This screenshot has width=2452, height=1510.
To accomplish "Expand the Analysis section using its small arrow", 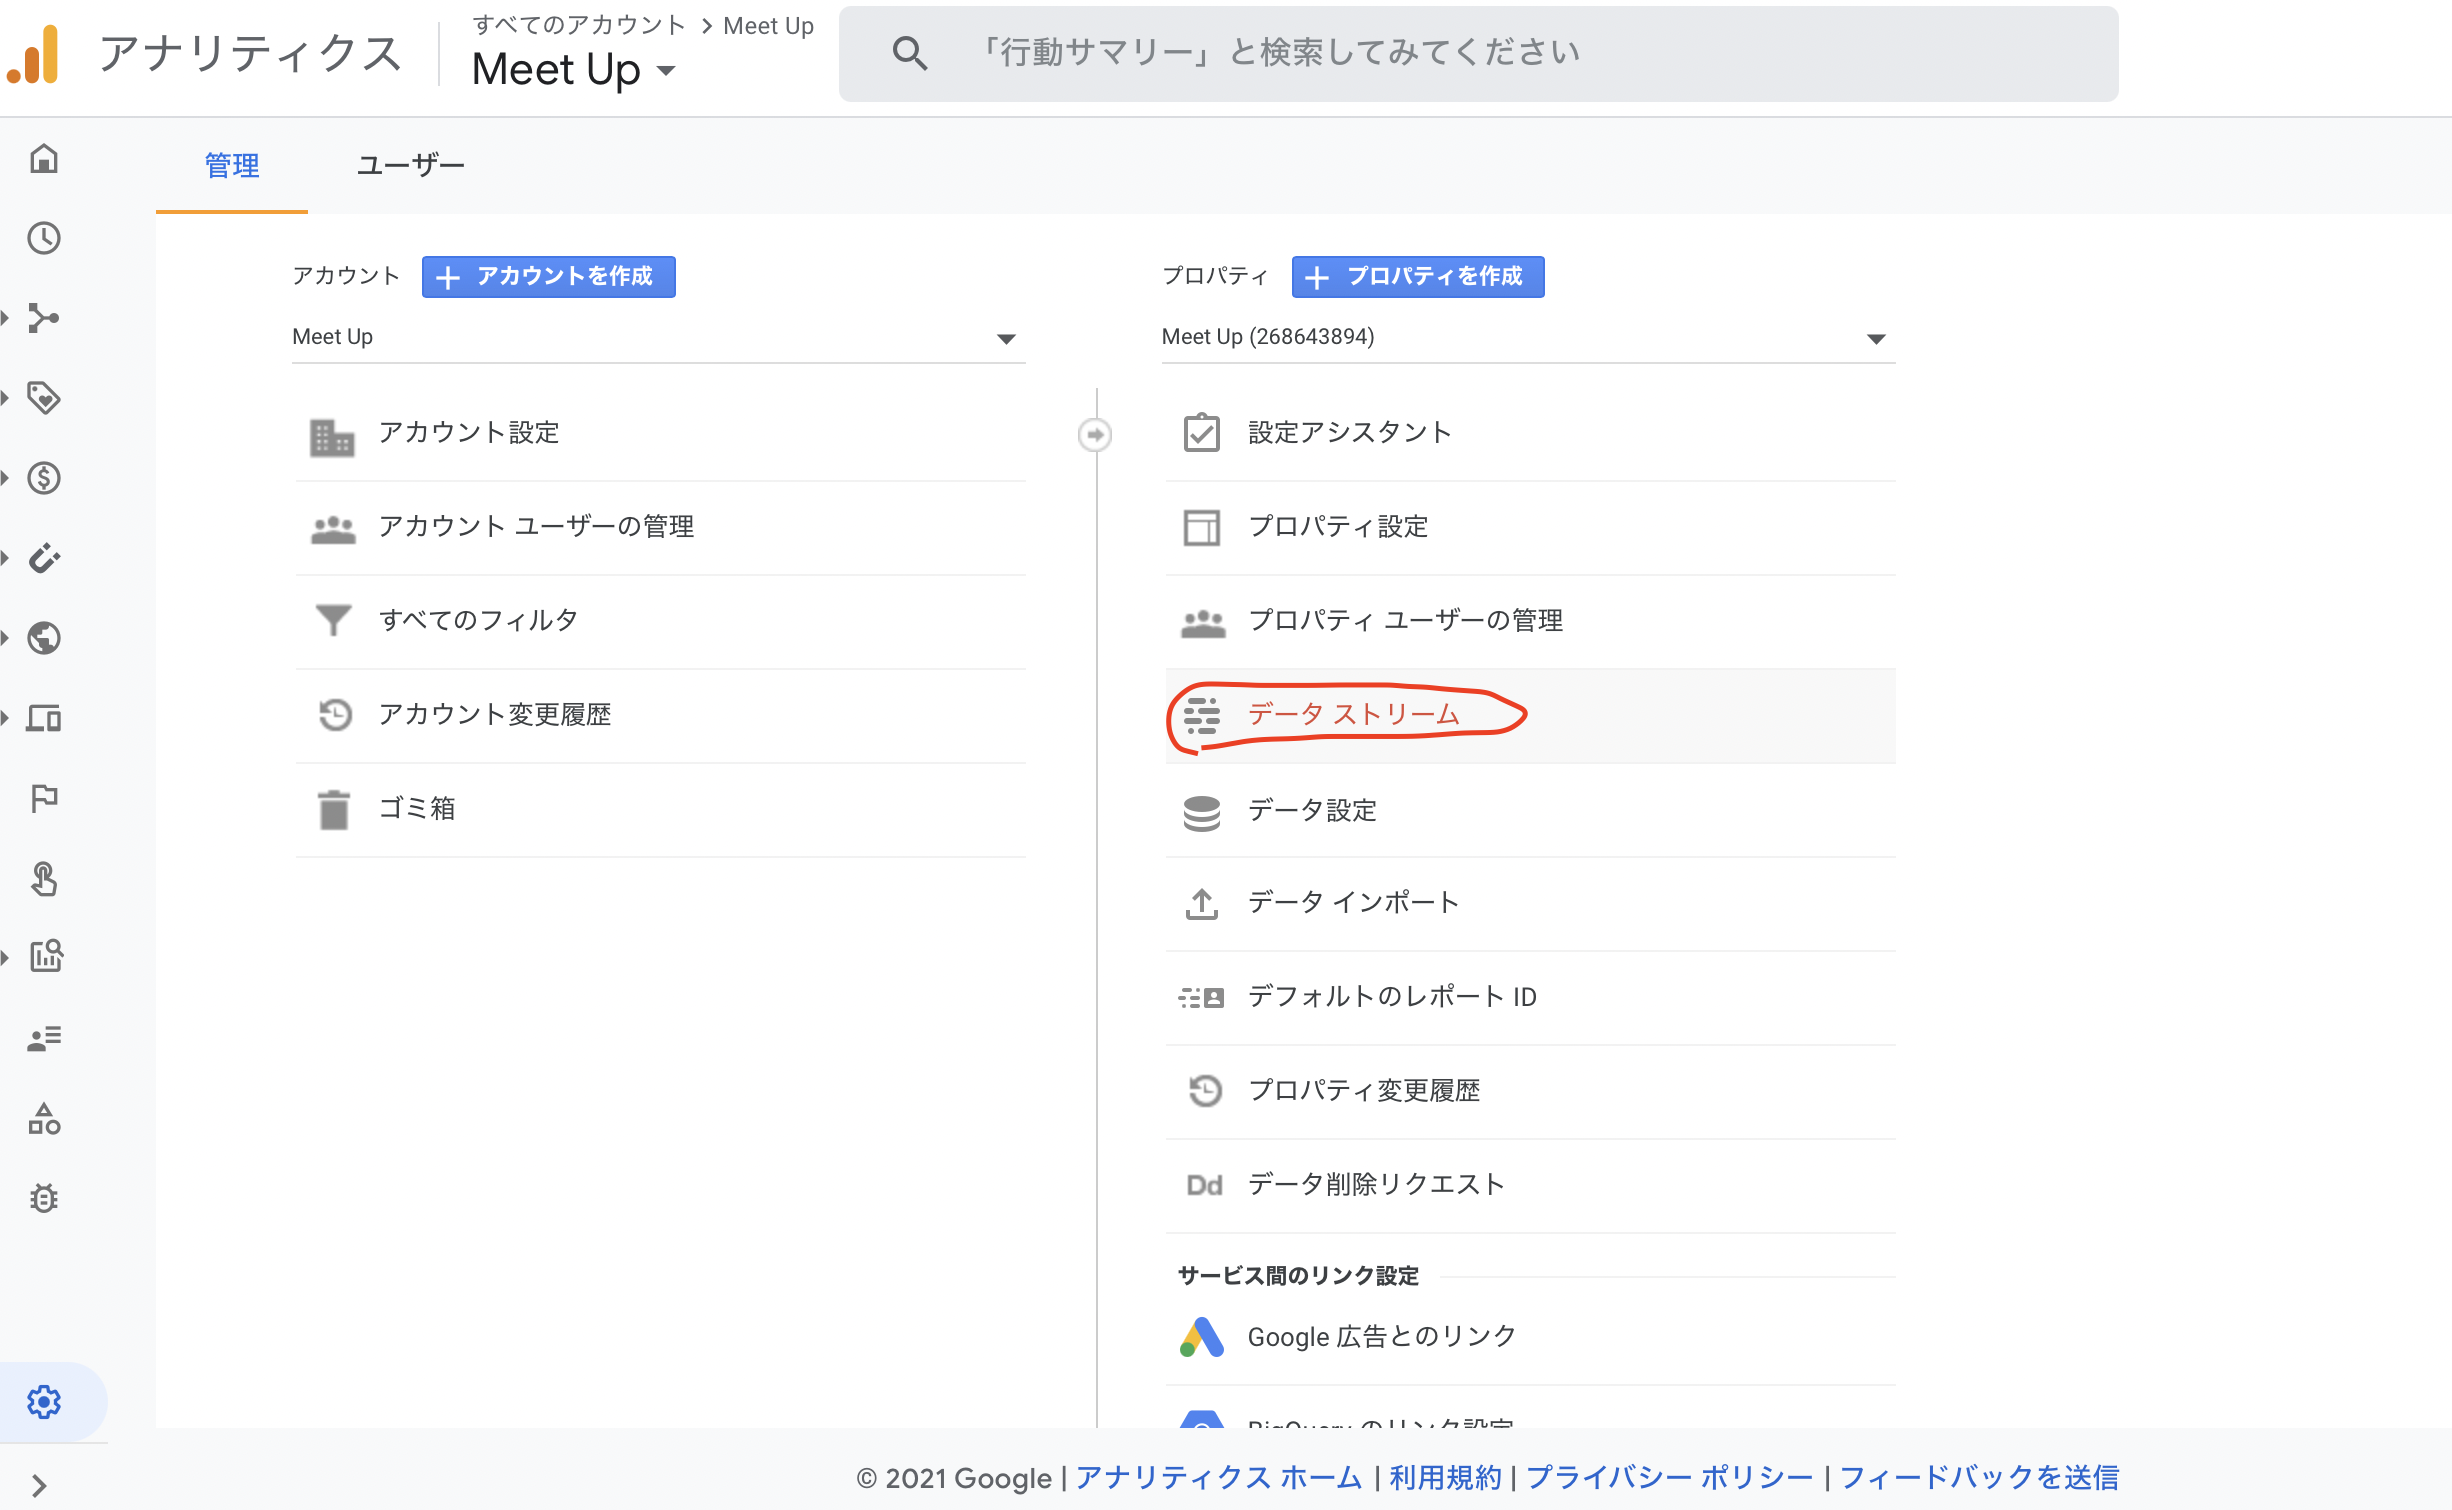I will click(x=6, y=958).
